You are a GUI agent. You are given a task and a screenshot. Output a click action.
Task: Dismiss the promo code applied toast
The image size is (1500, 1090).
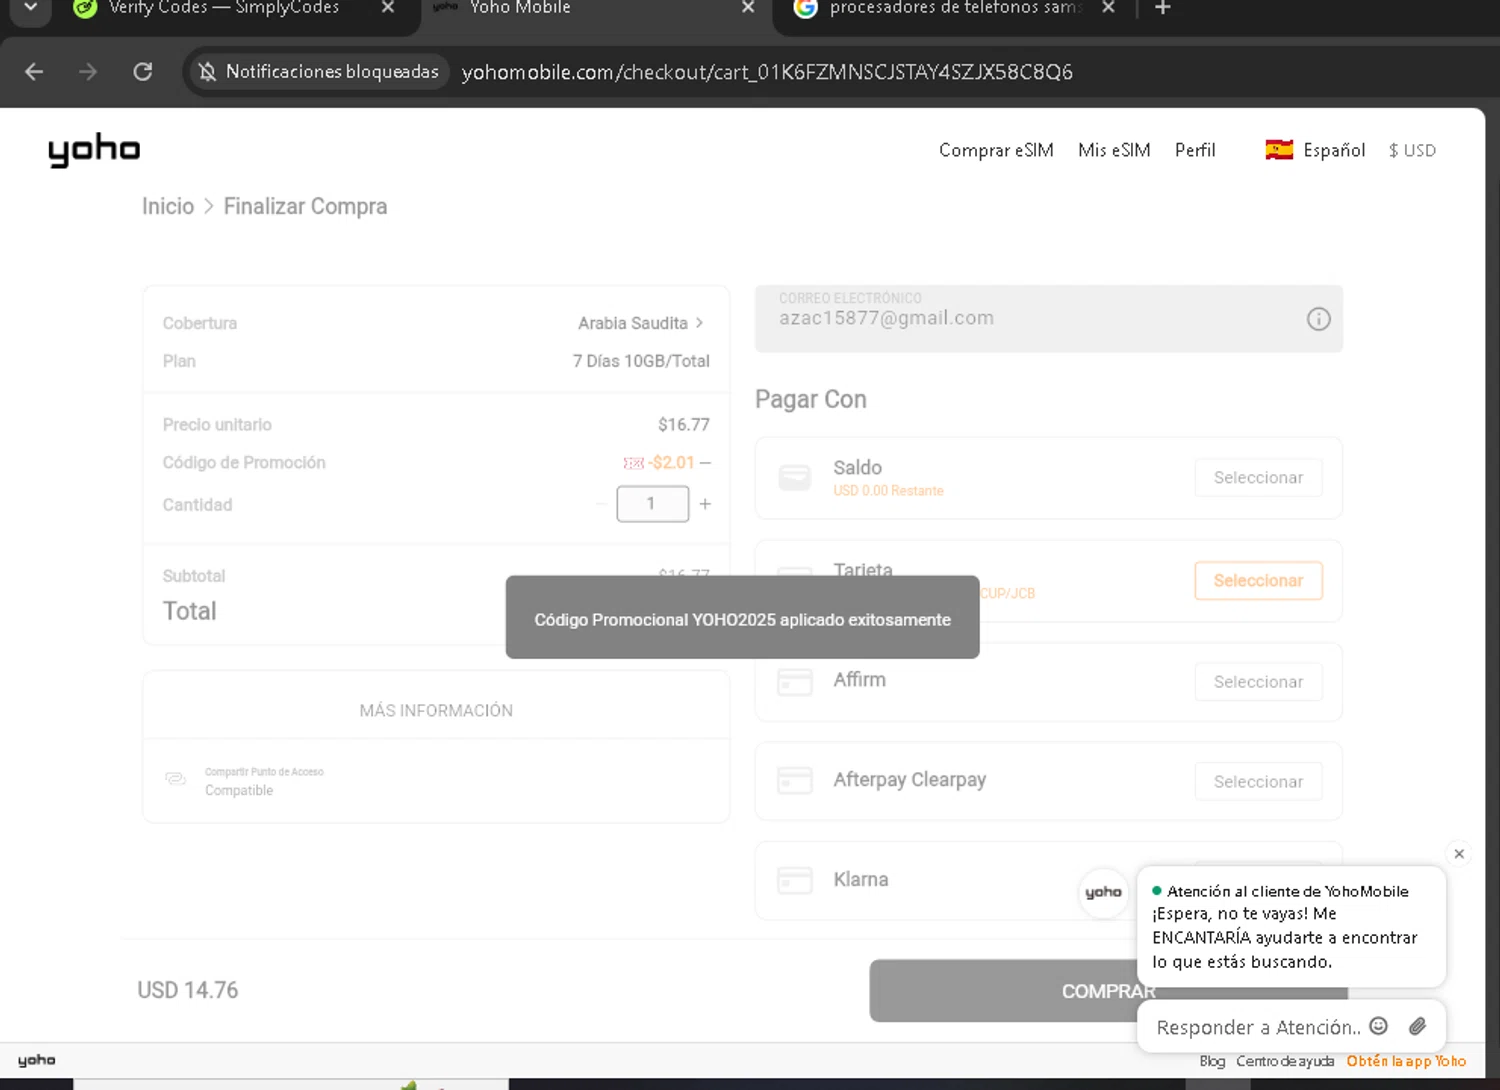point(742,617)
